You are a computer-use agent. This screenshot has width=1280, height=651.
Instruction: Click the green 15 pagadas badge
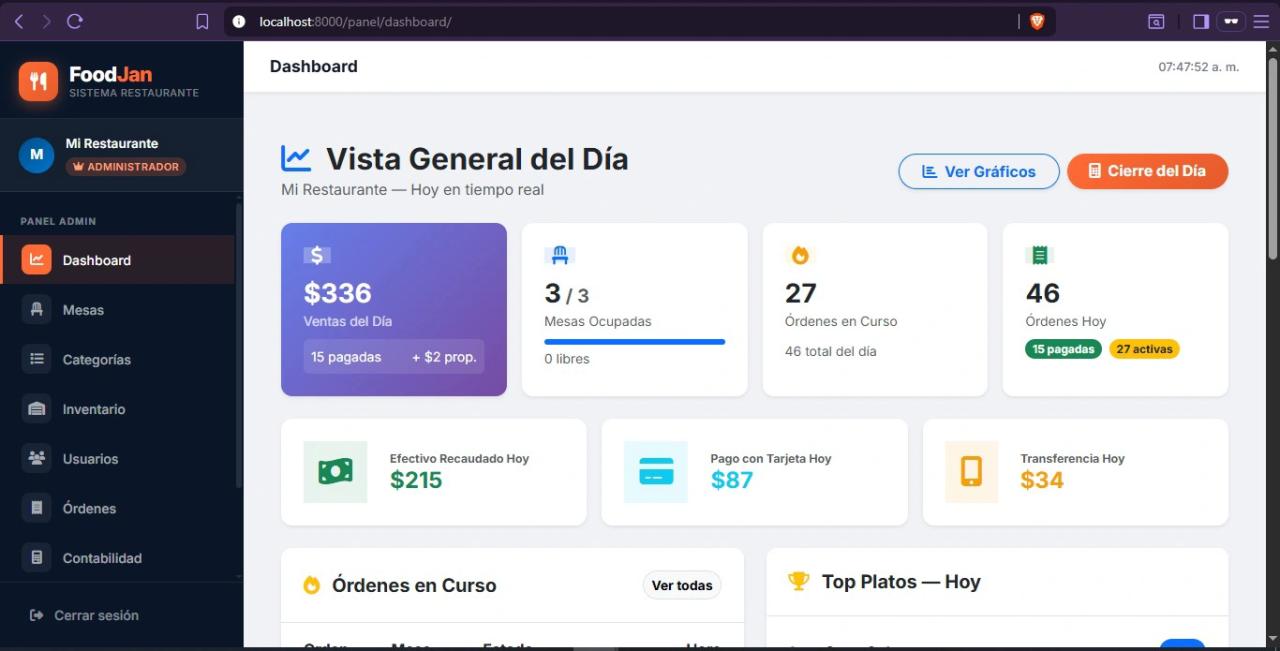coord(1063,349)
